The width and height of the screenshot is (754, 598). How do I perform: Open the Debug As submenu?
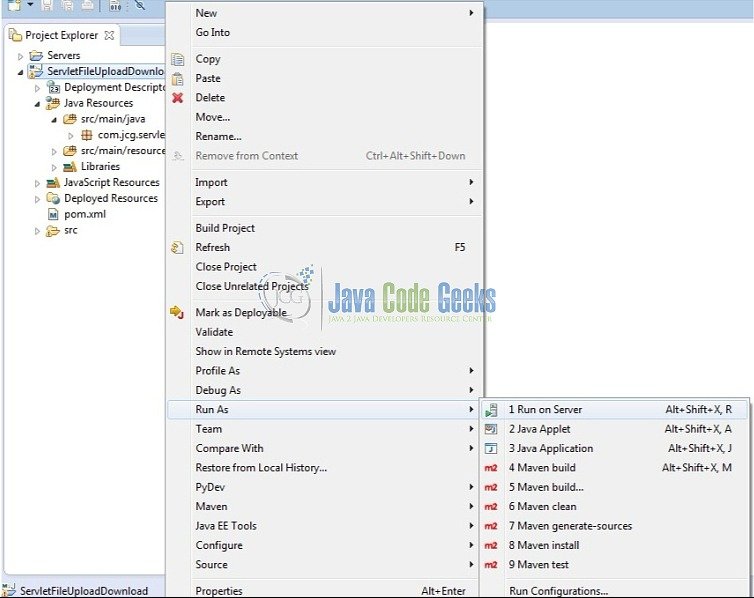325,390
